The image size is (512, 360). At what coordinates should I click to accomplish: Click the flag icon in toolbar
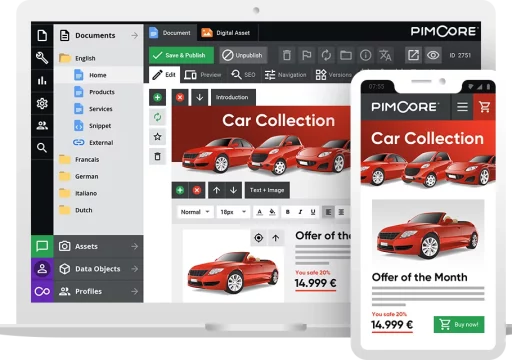tap(306, 55)
